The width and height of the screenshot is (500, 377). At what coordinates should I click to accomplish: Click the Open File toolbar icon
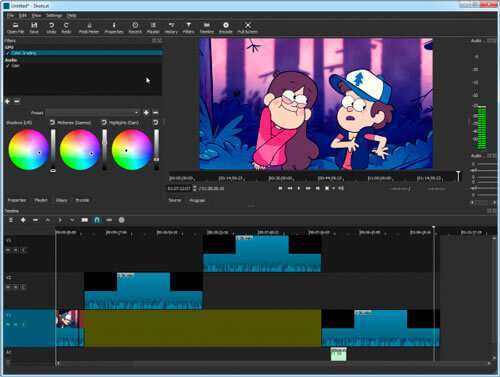point(15,28)
